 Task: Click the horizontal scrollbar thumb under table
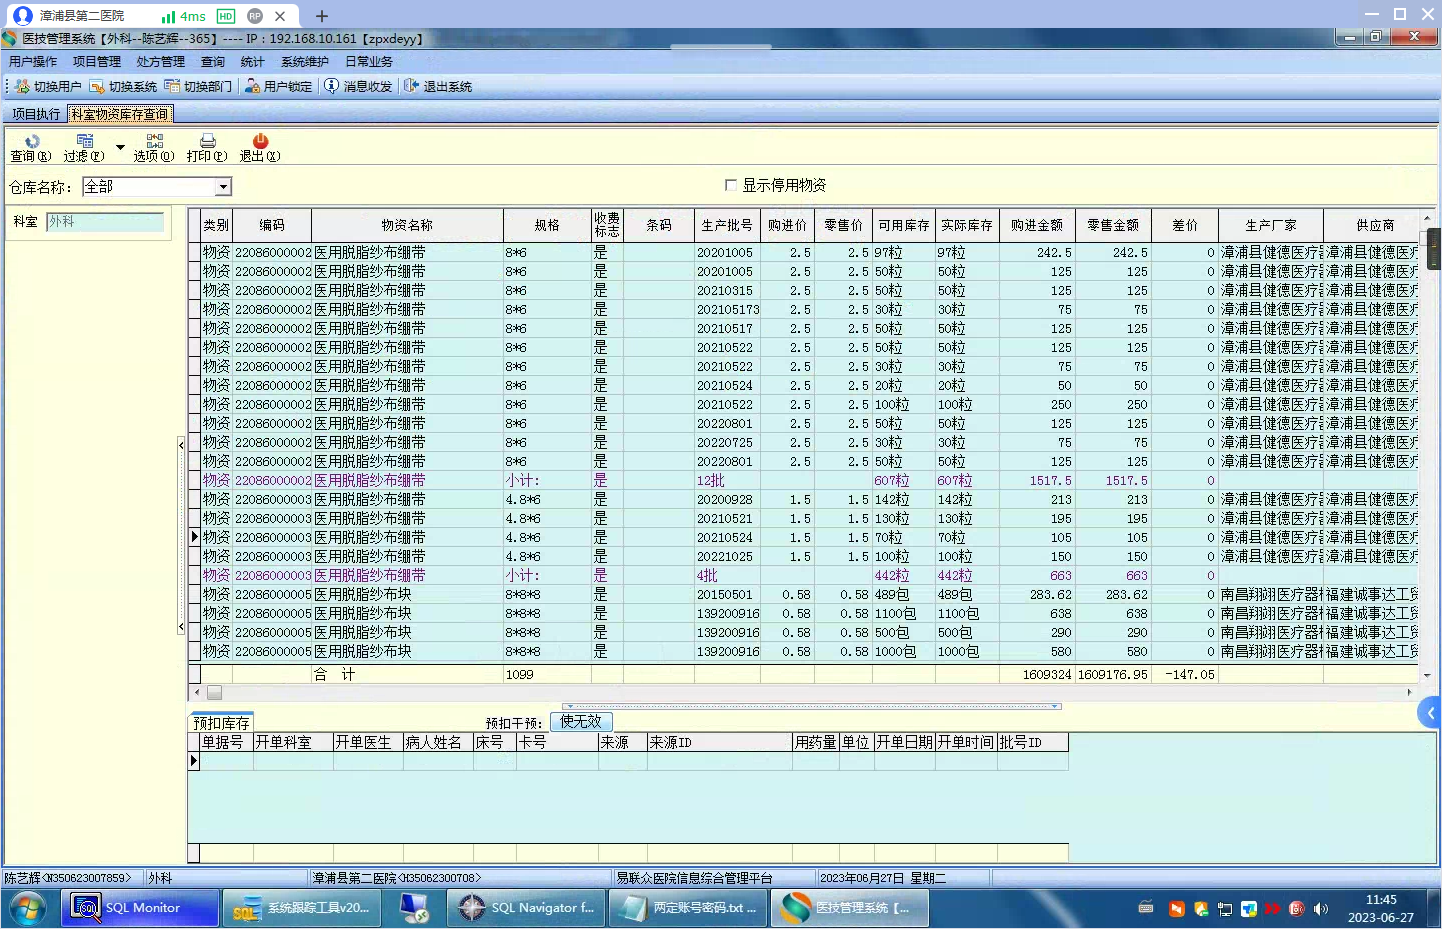pyautogui.click(x=214, y=692)
